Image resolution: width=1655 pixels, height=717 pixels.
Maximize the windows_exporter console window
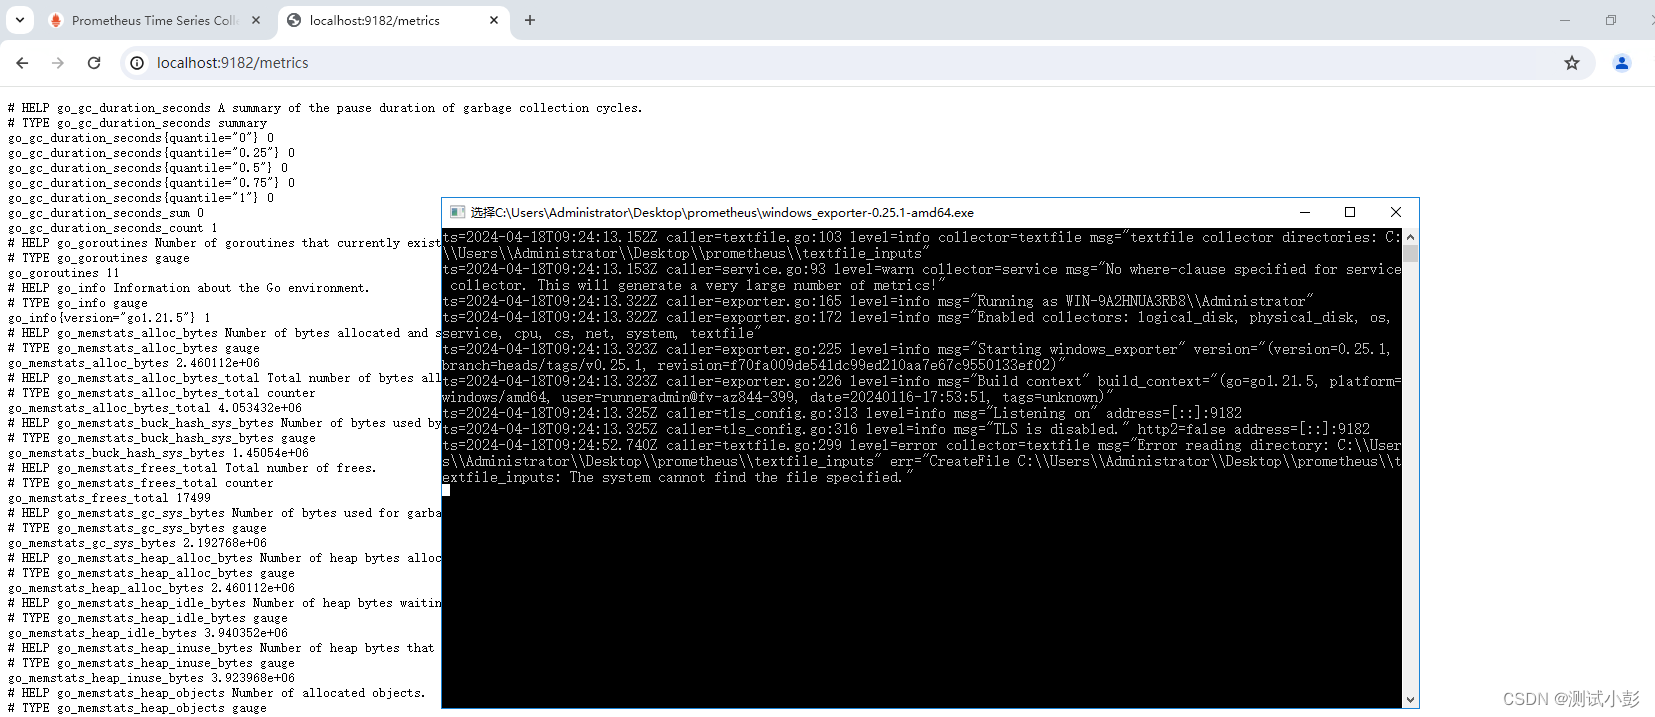pos(1350,212)
